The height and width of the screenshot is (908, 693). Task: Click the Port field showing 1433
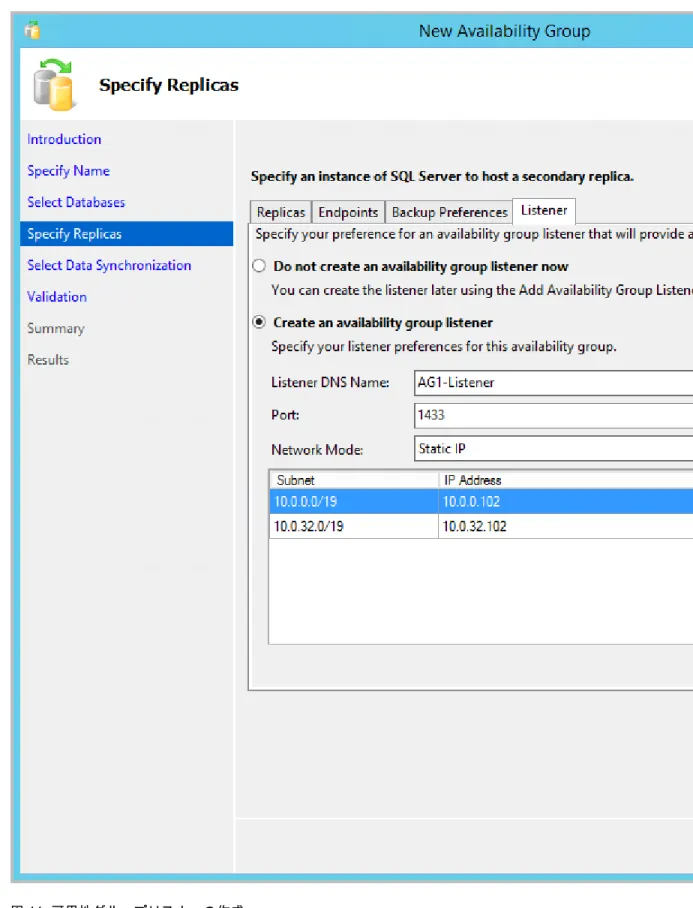(553, 415)
